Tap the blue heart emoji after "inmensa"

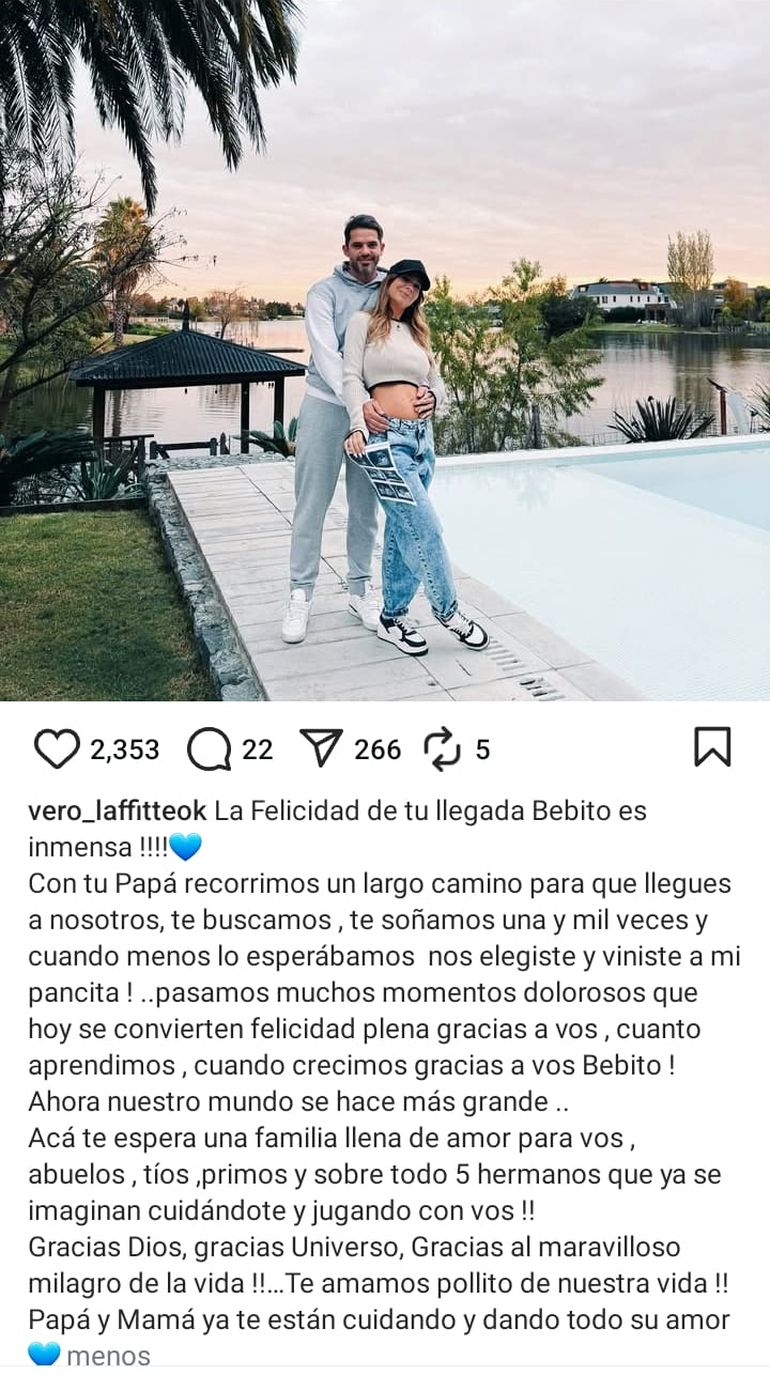185,847
